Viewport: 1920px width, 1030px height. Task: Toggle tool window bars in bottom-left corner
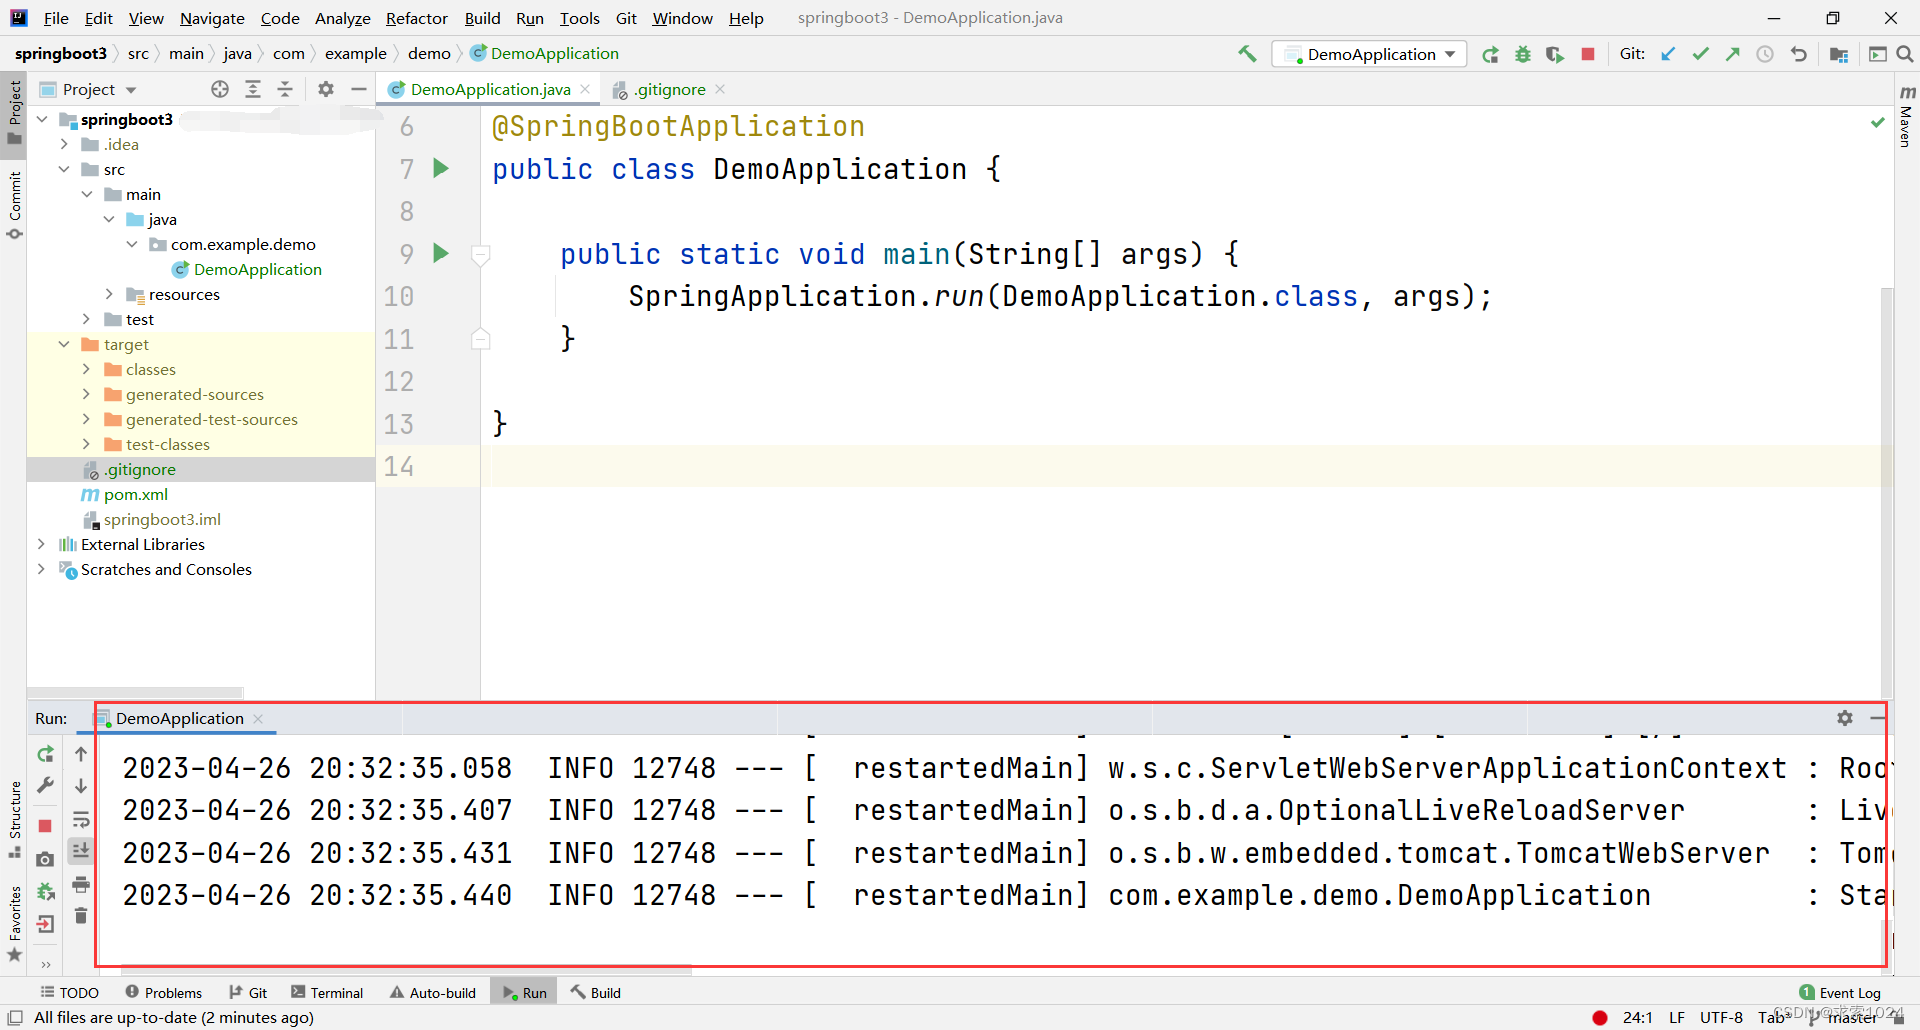click(x=14, y=1018)
